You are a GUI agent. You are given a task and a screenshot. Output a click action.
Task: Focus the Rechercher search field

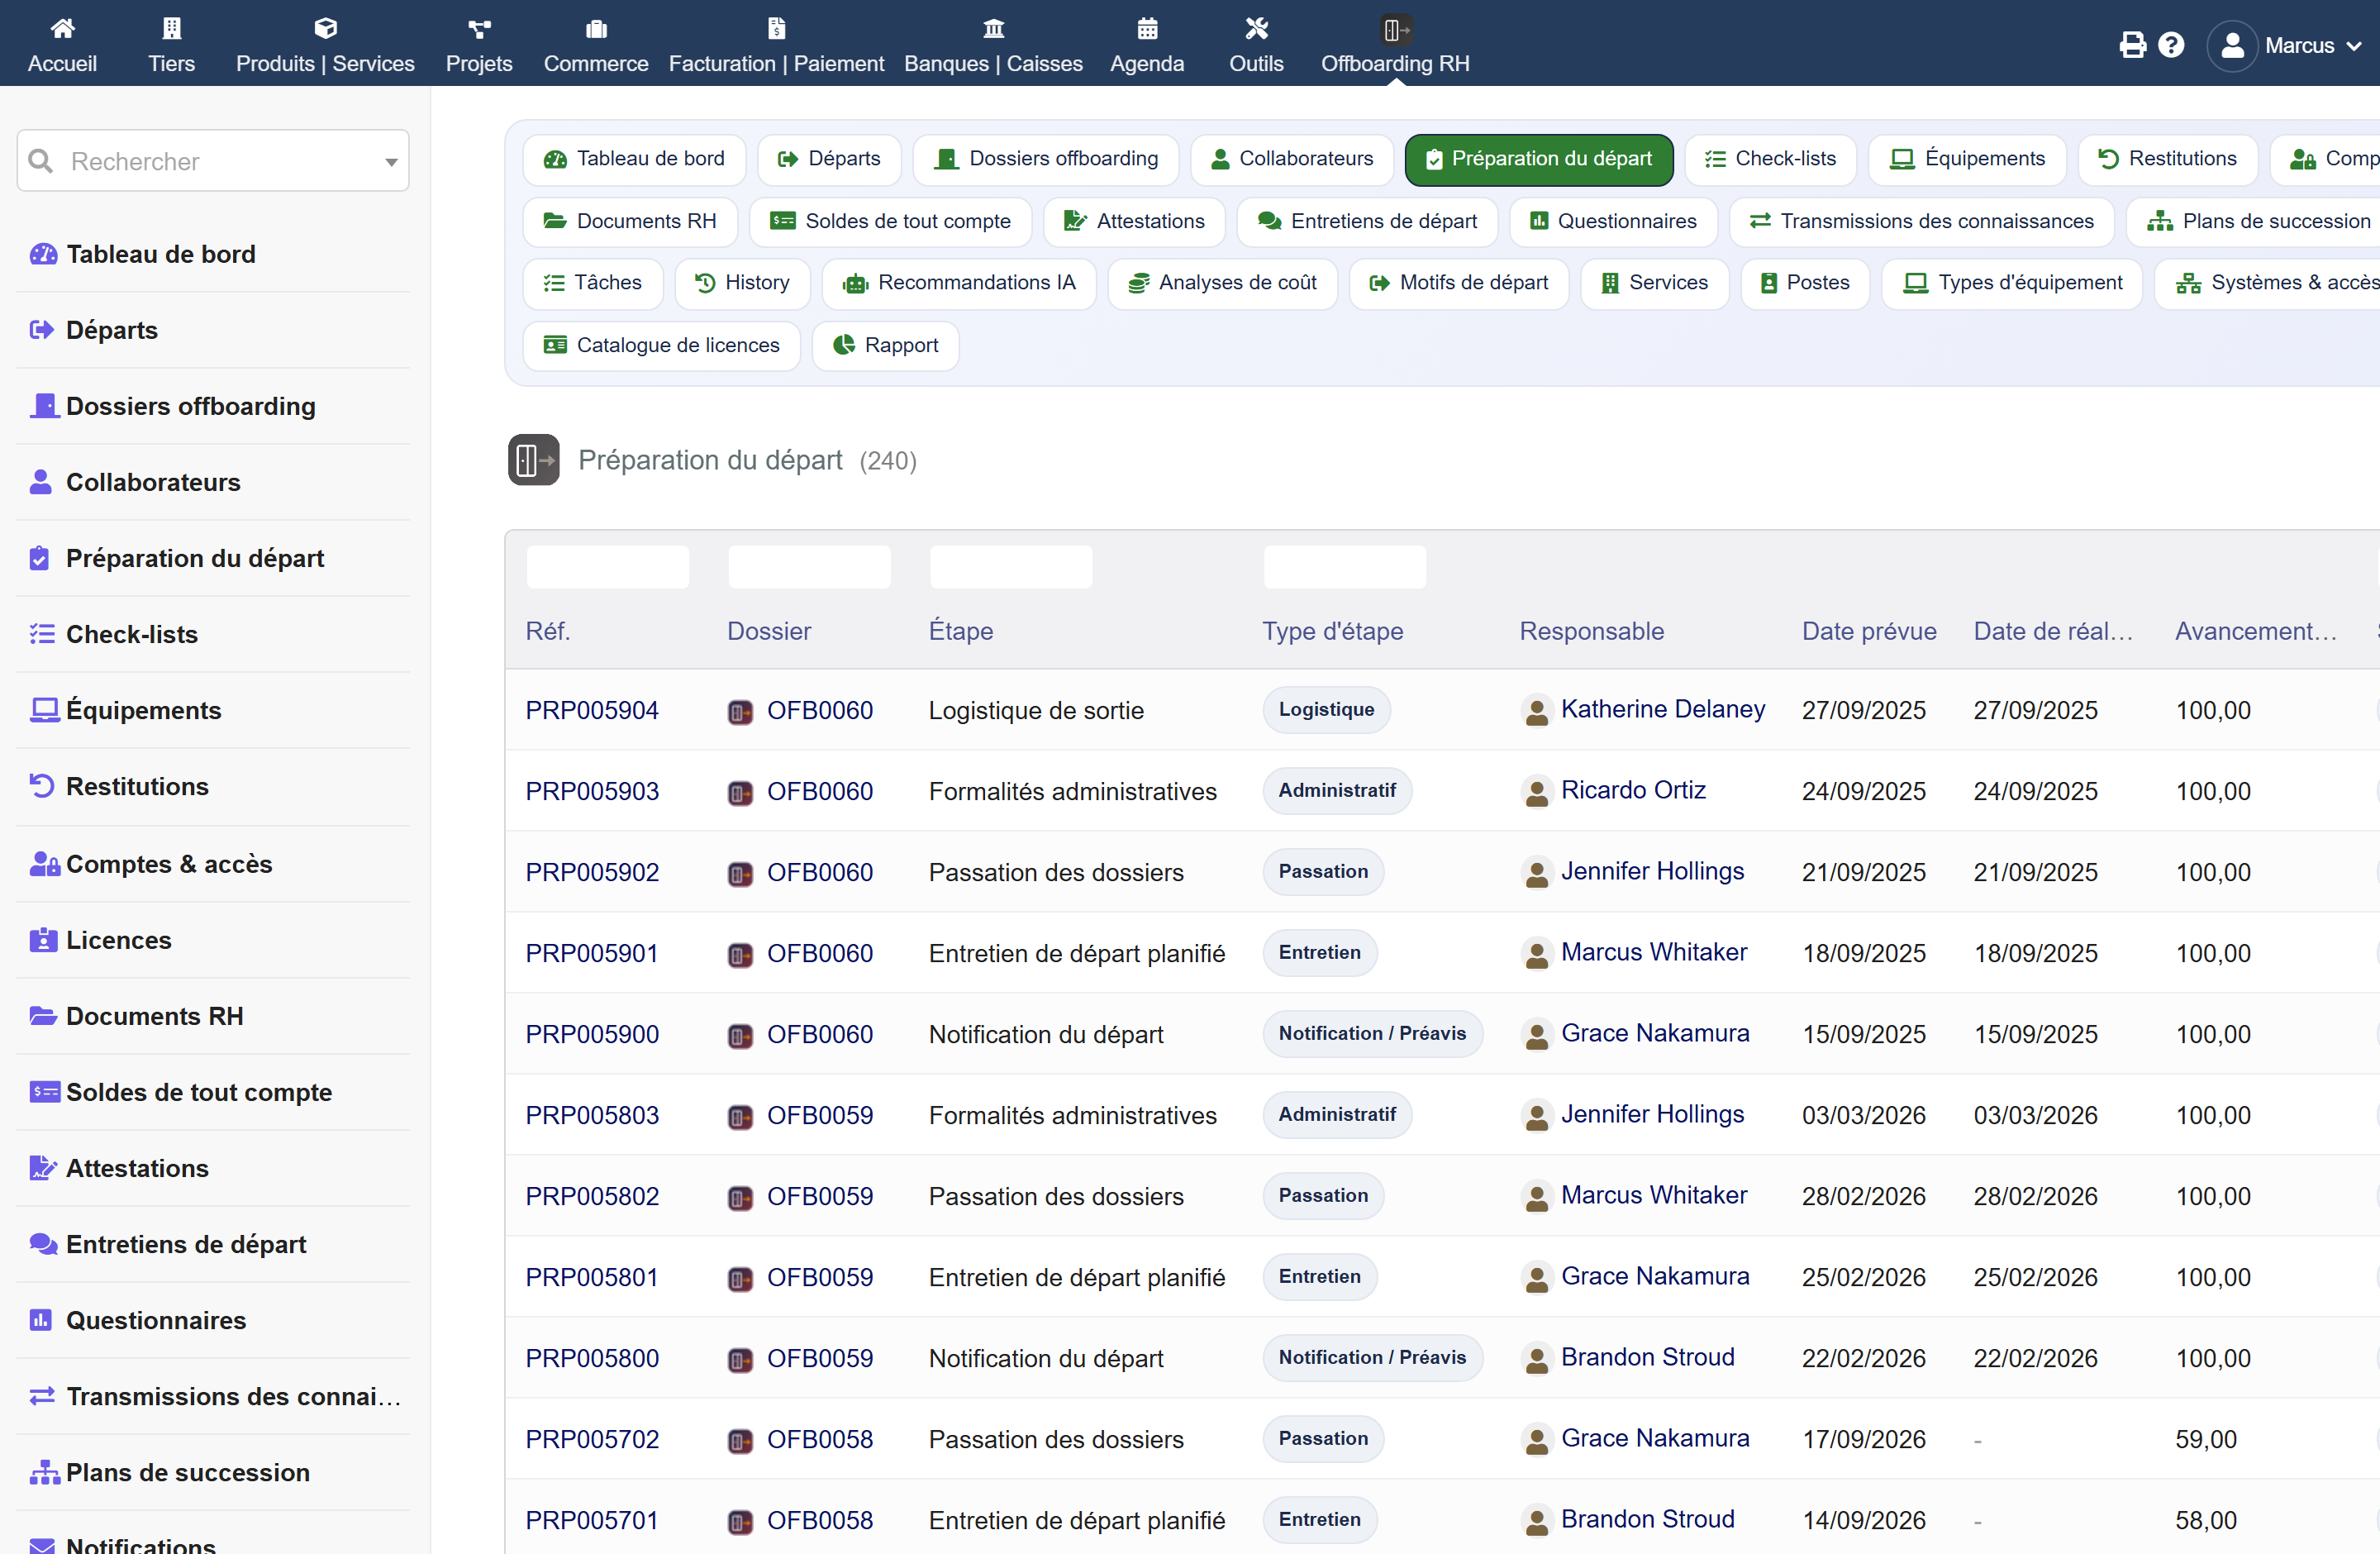pos(213,161)
